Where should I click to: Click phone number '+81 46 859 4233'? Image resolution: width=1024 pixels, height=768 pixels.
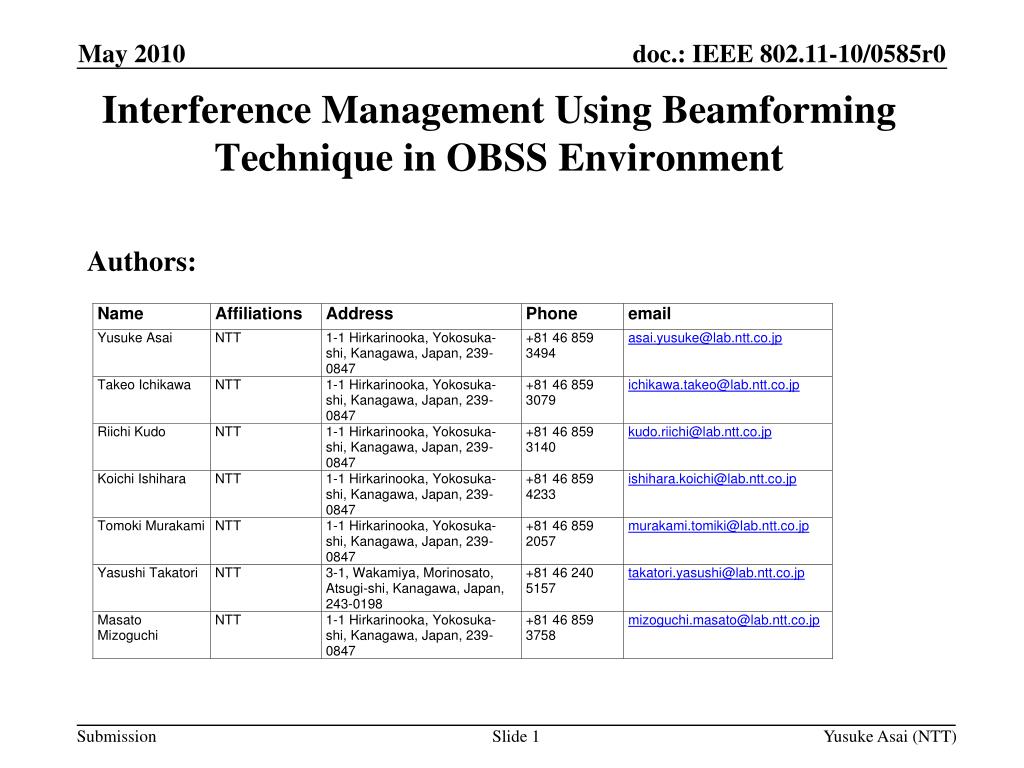pos(560,487)
